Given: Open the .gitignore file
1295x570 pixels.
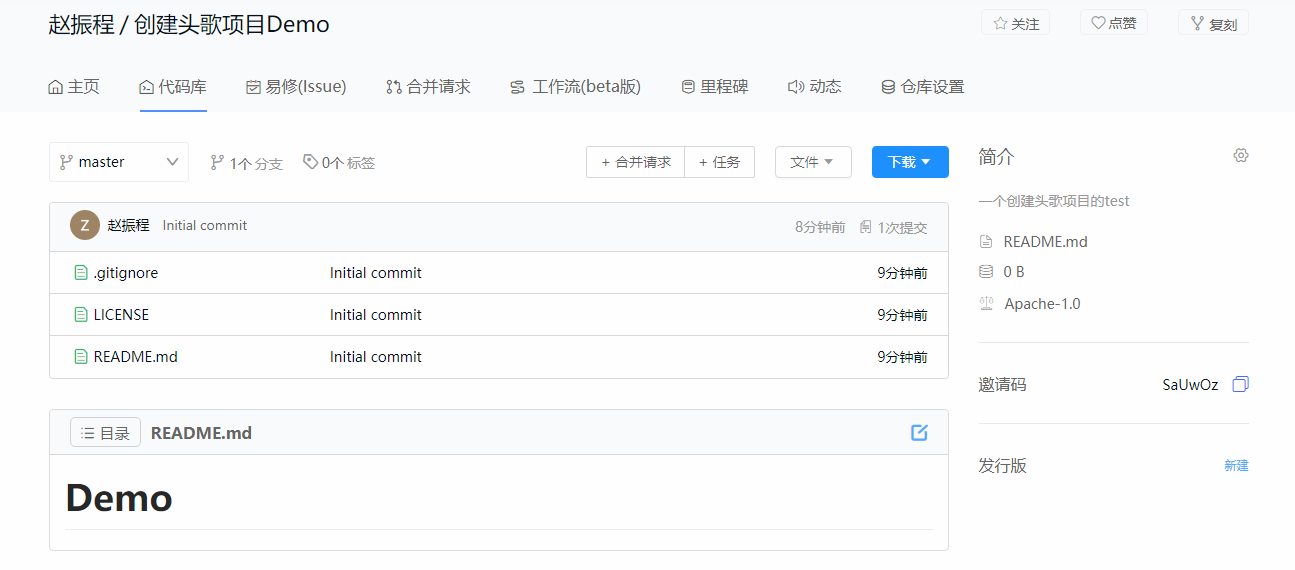Looking at the screenshot, I should [x=126, y=273].
